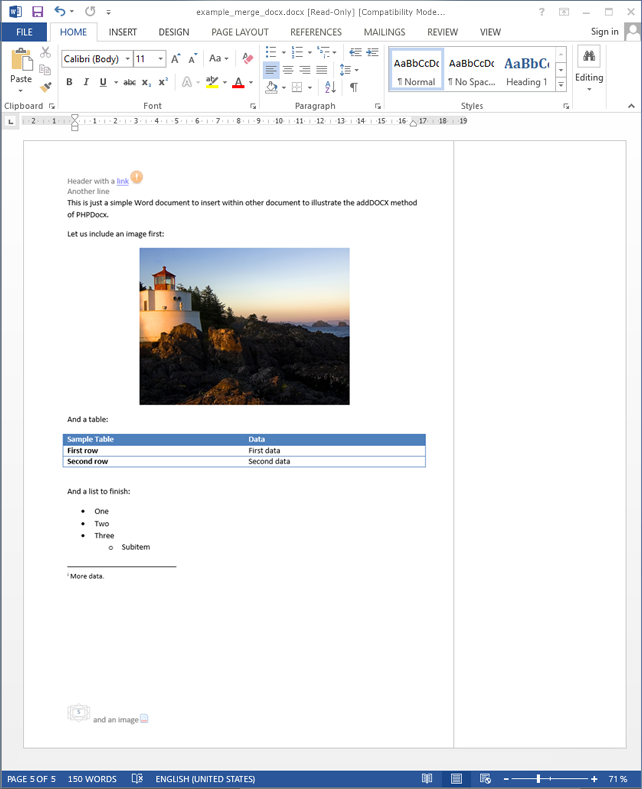Clear all formatting with the eraser icon
642x789 pixels.
[x=247, y=58]
